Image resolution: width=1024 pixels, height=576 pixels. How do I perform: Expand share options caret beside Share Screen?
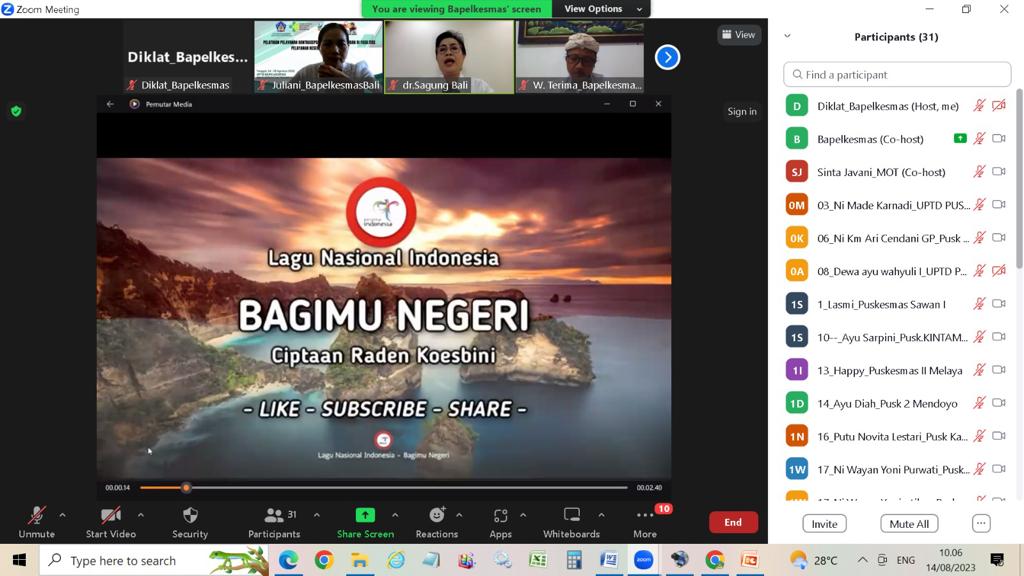[395, 515]
